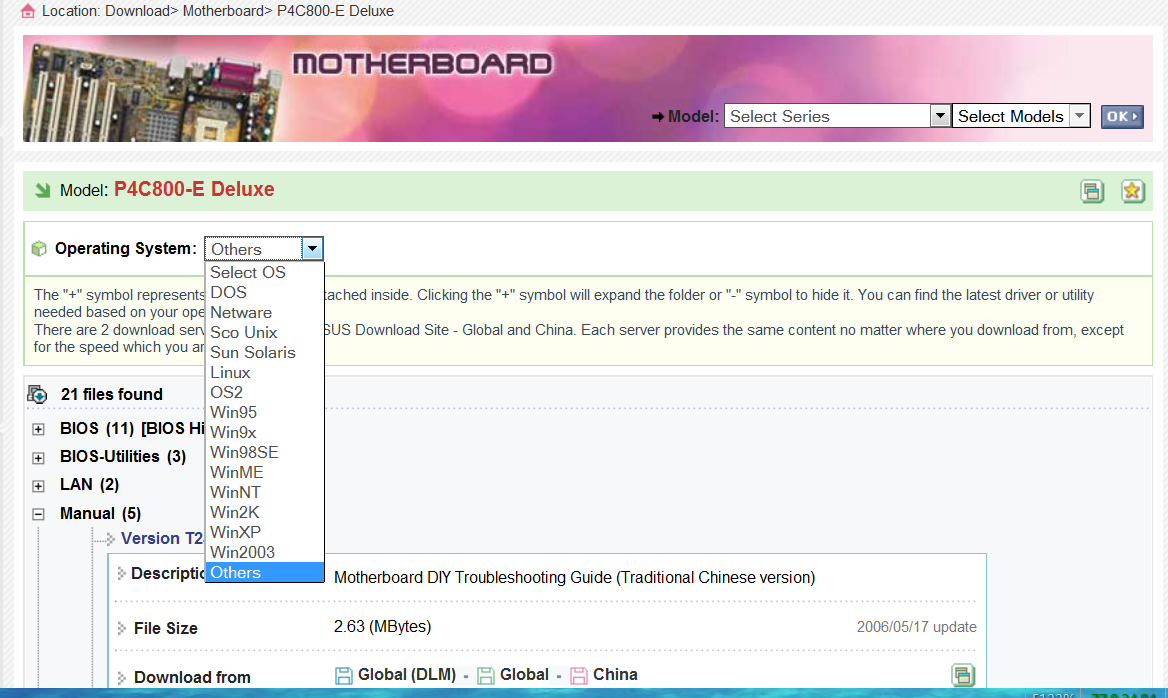Image resolution: width=1168 pixels, height=698 pixels.
Task: Click the 2006/05/17 update date
Action: 916,627
